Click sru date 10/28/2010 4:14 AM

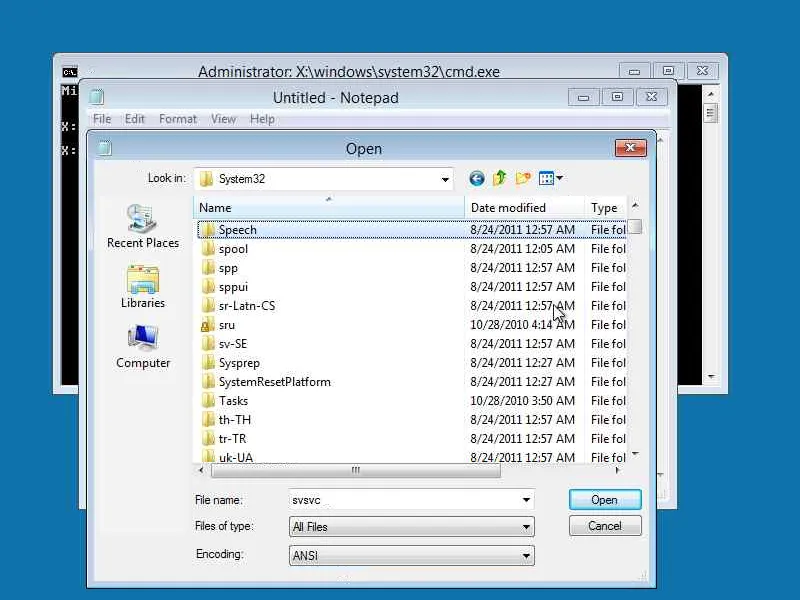[522, 325]
